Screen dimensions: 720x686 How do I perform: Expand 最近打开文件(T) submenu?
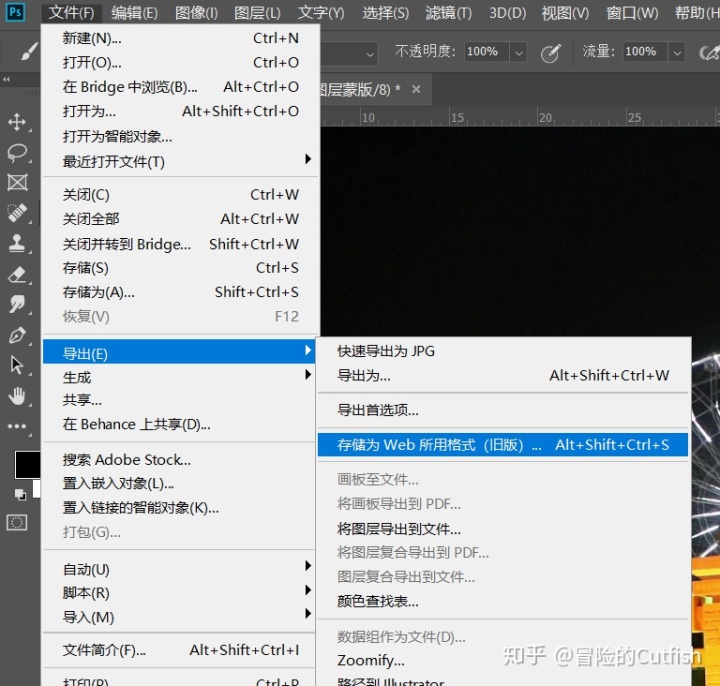[180, 161]
